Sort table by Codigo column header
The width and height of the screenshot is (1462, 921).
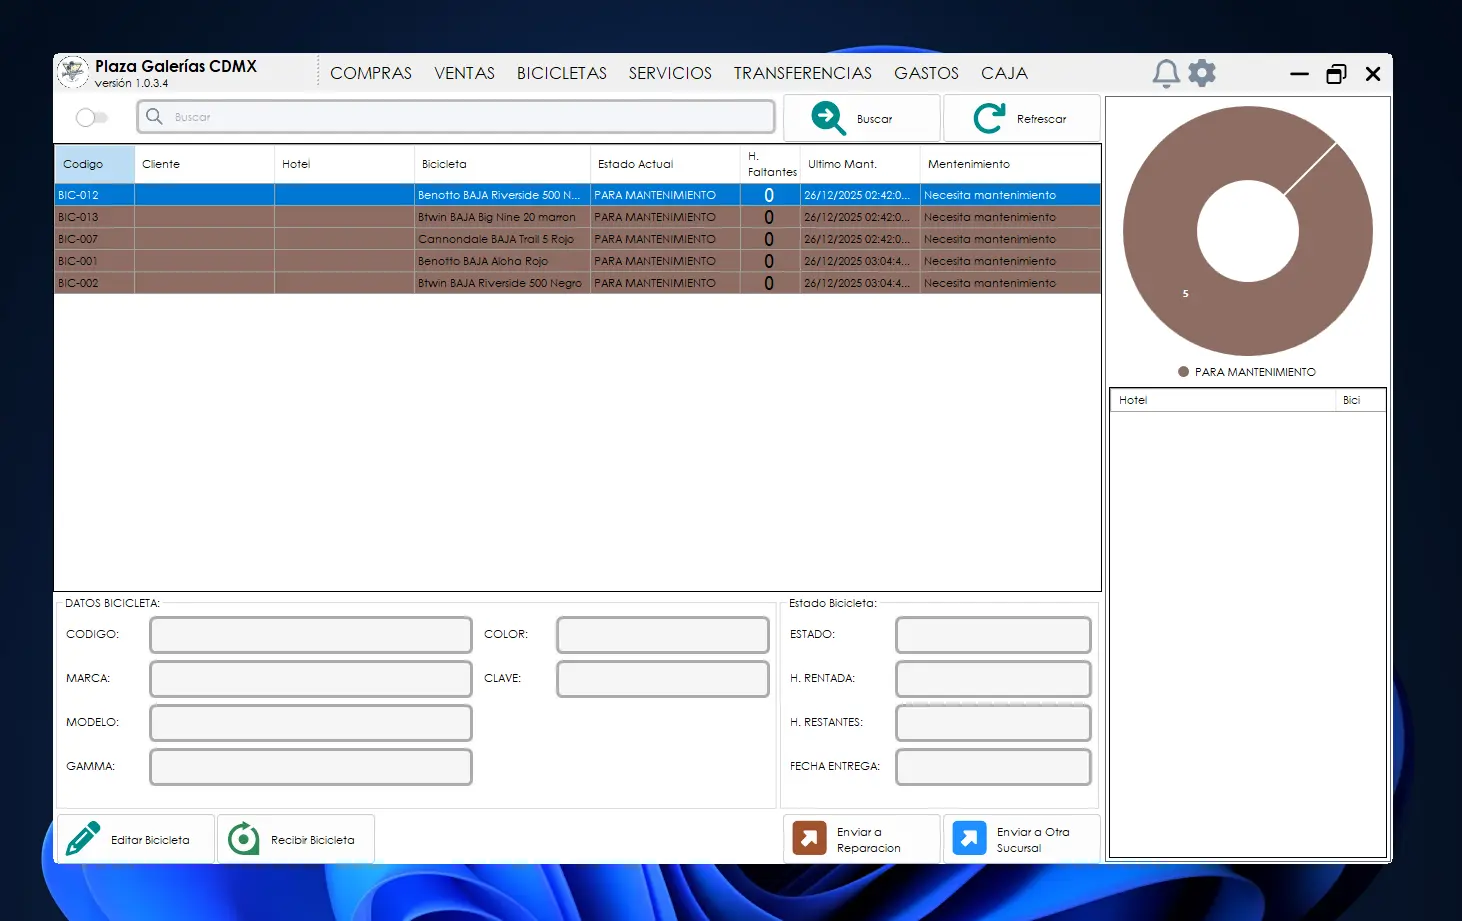[x=95, y=164]
